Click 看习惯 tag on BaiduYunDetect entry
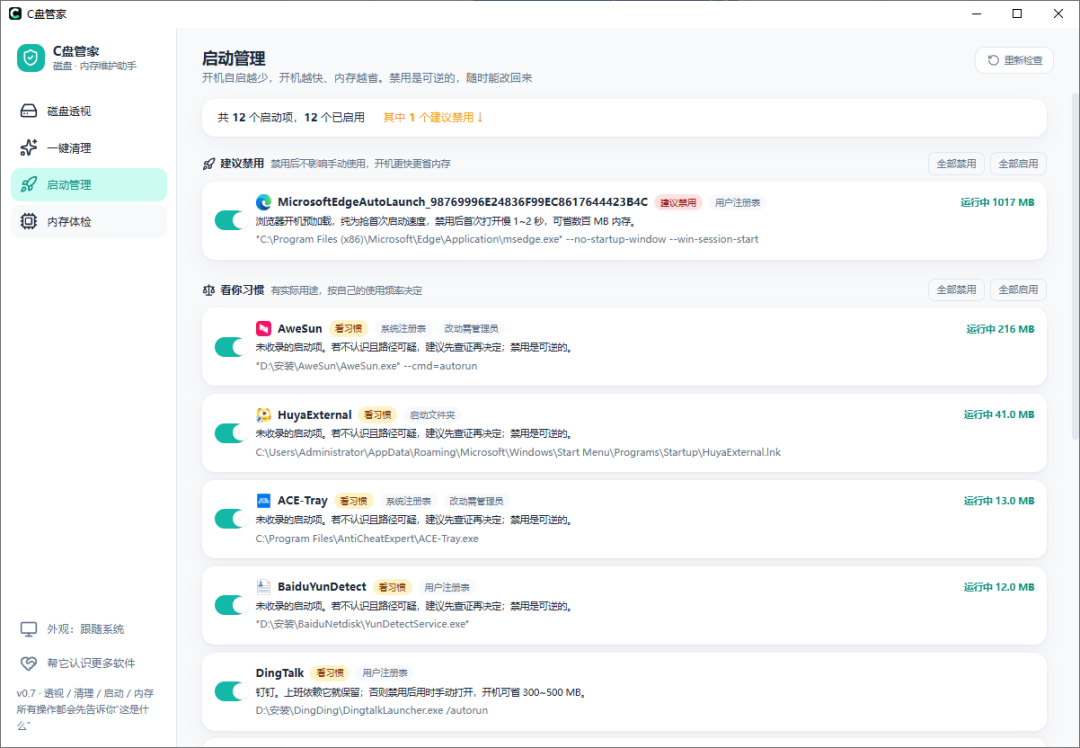This screenshot has width=1080, height=748. click(x=393, y=587)
